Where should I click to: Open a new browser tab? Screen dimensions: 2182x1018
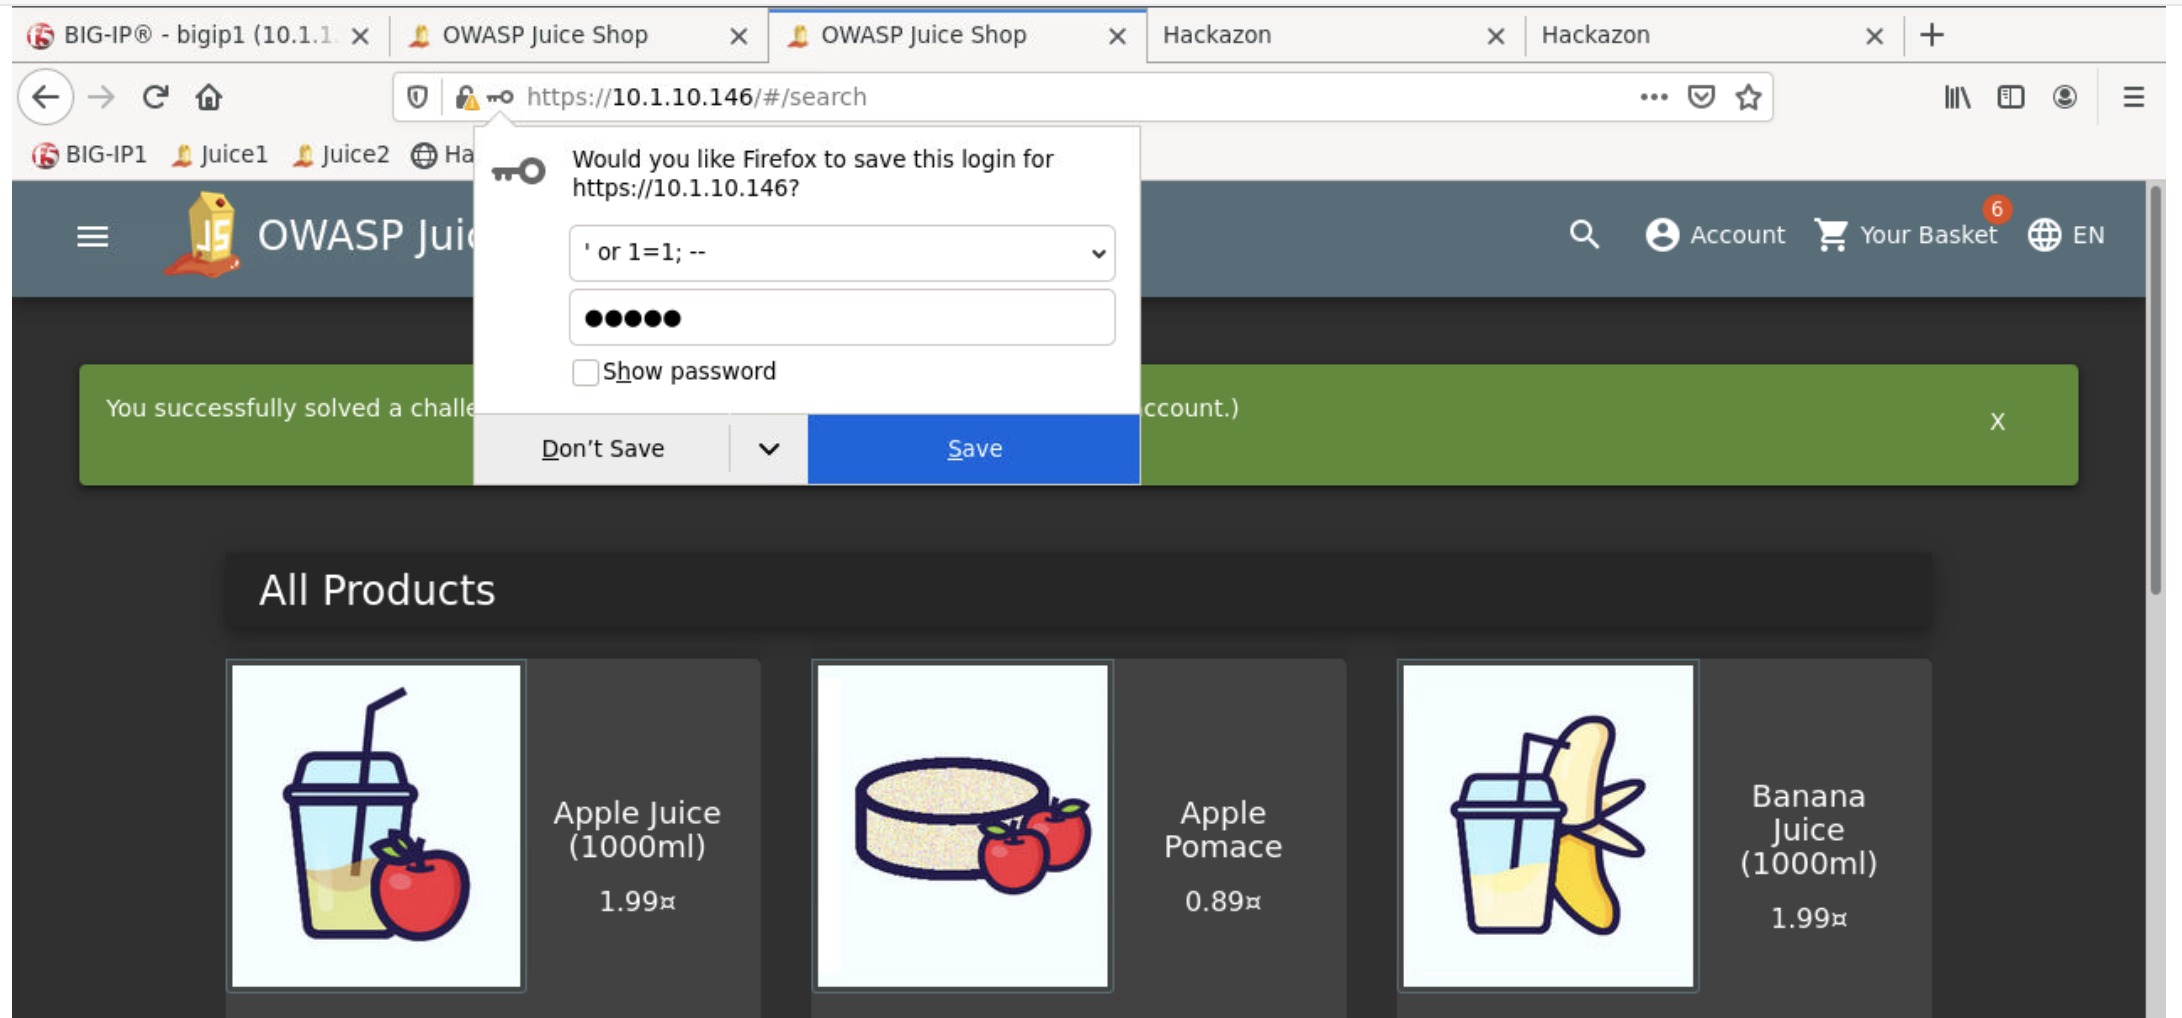(1932, 35)
